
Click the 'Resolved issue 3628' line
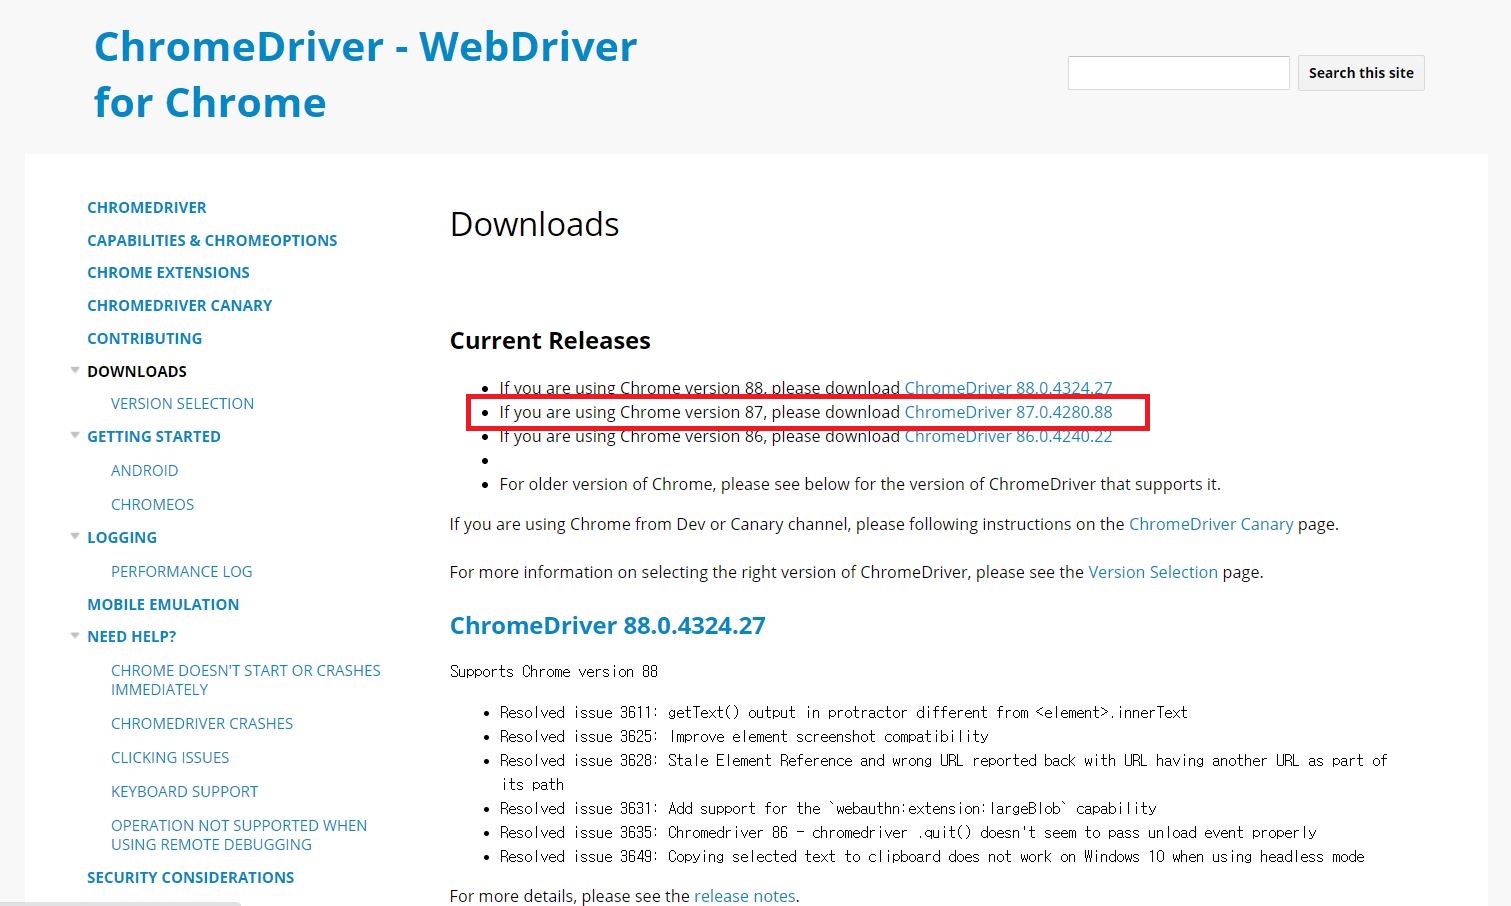(x=943, y=772)
